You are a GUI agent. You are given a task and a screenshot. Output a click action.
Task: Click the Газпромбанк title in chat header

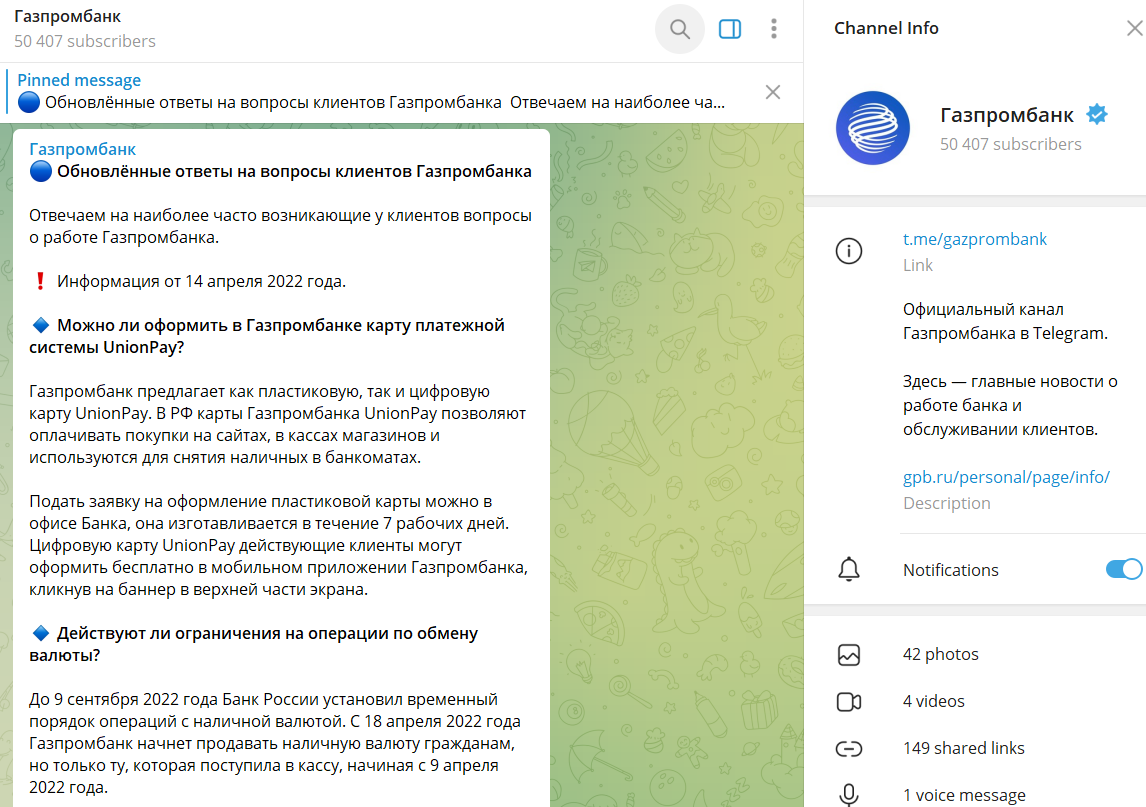click(67, 16)
